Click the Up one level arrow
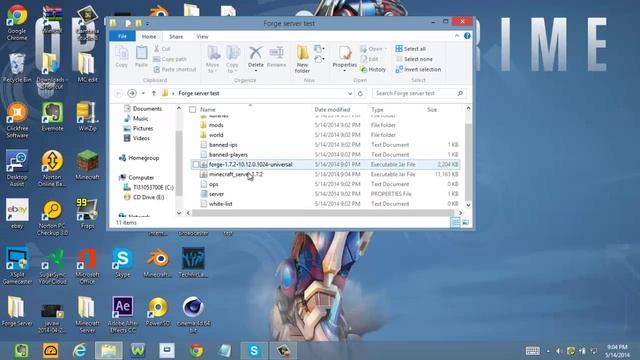Image resolution: width=640 pixels, height=360 pixels. coord(153,93)
